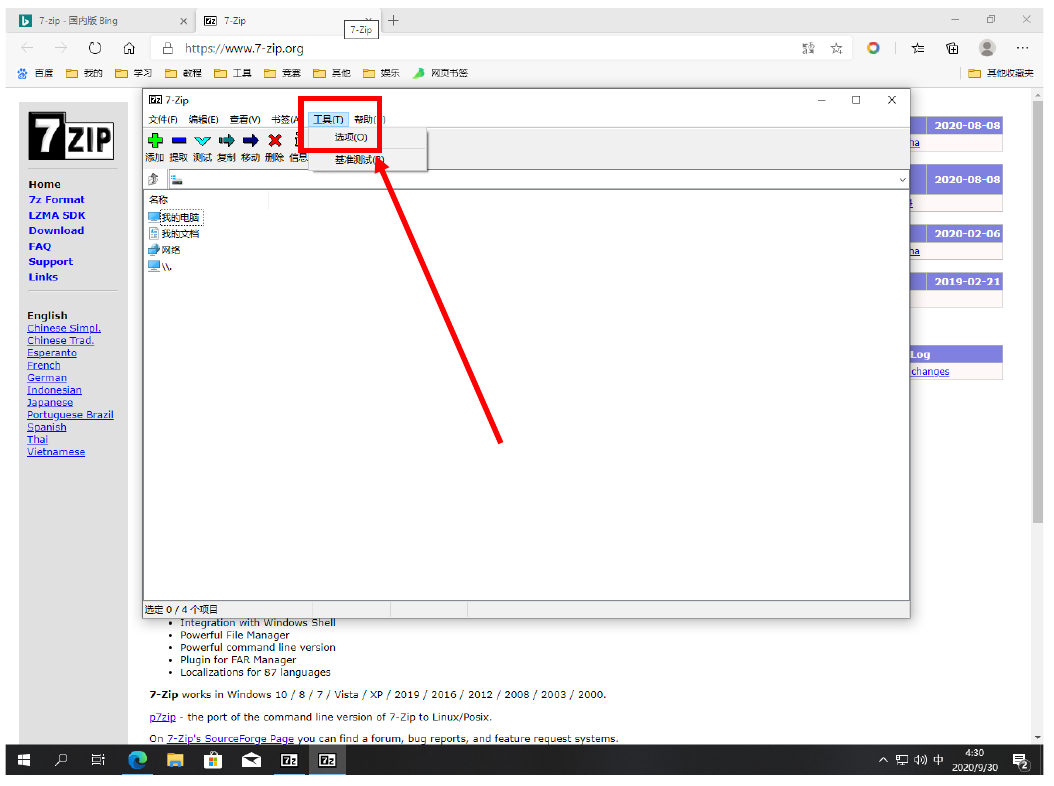1054x786 pixels.
Task: Click the red Delete (删除) X icon
Action: coord(274,141)
